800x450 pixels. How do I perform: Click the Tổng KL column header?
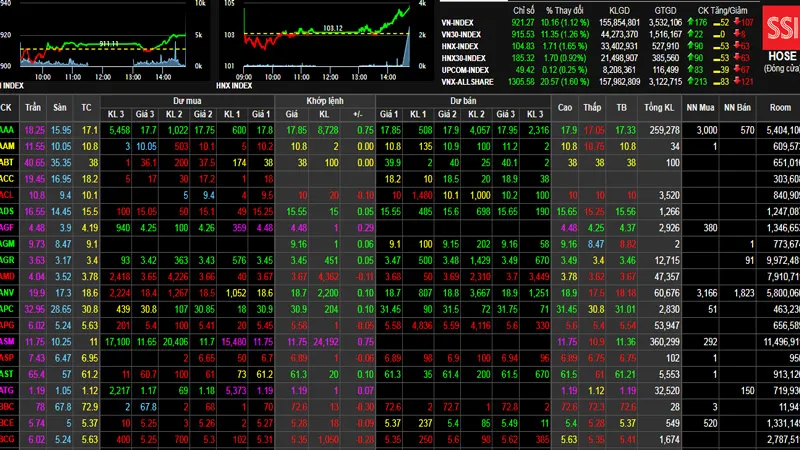coord(659,107)
